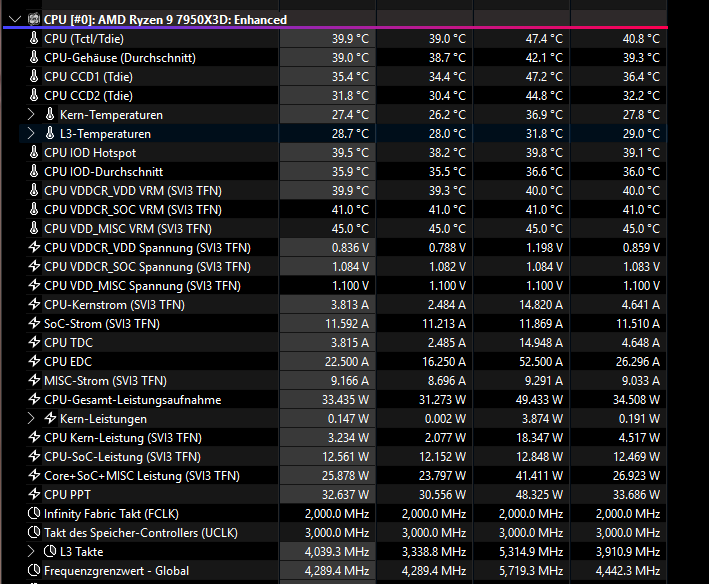Viewport: 709px width, 584px height.
Task: Click the 48.325 W value in CPU PPT row
Action: coord(539,495)
